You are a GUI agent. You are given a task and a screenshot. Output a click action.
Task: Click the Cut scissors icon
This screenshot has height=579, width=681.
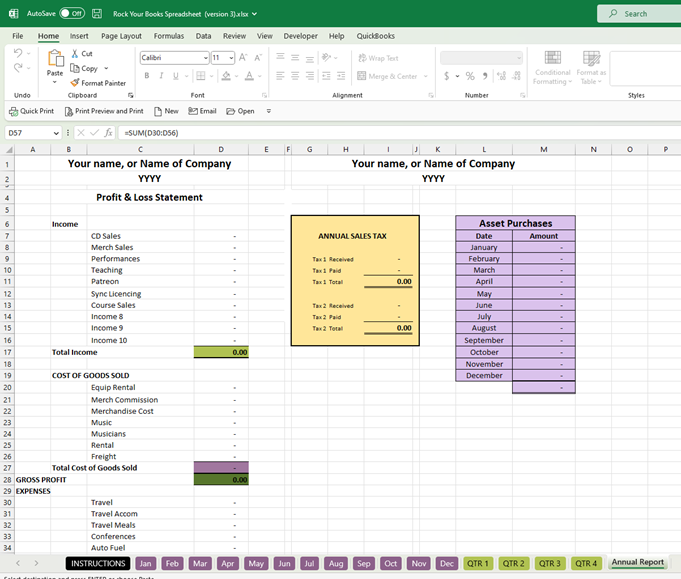pyautogui.click(x=74, y=54)
